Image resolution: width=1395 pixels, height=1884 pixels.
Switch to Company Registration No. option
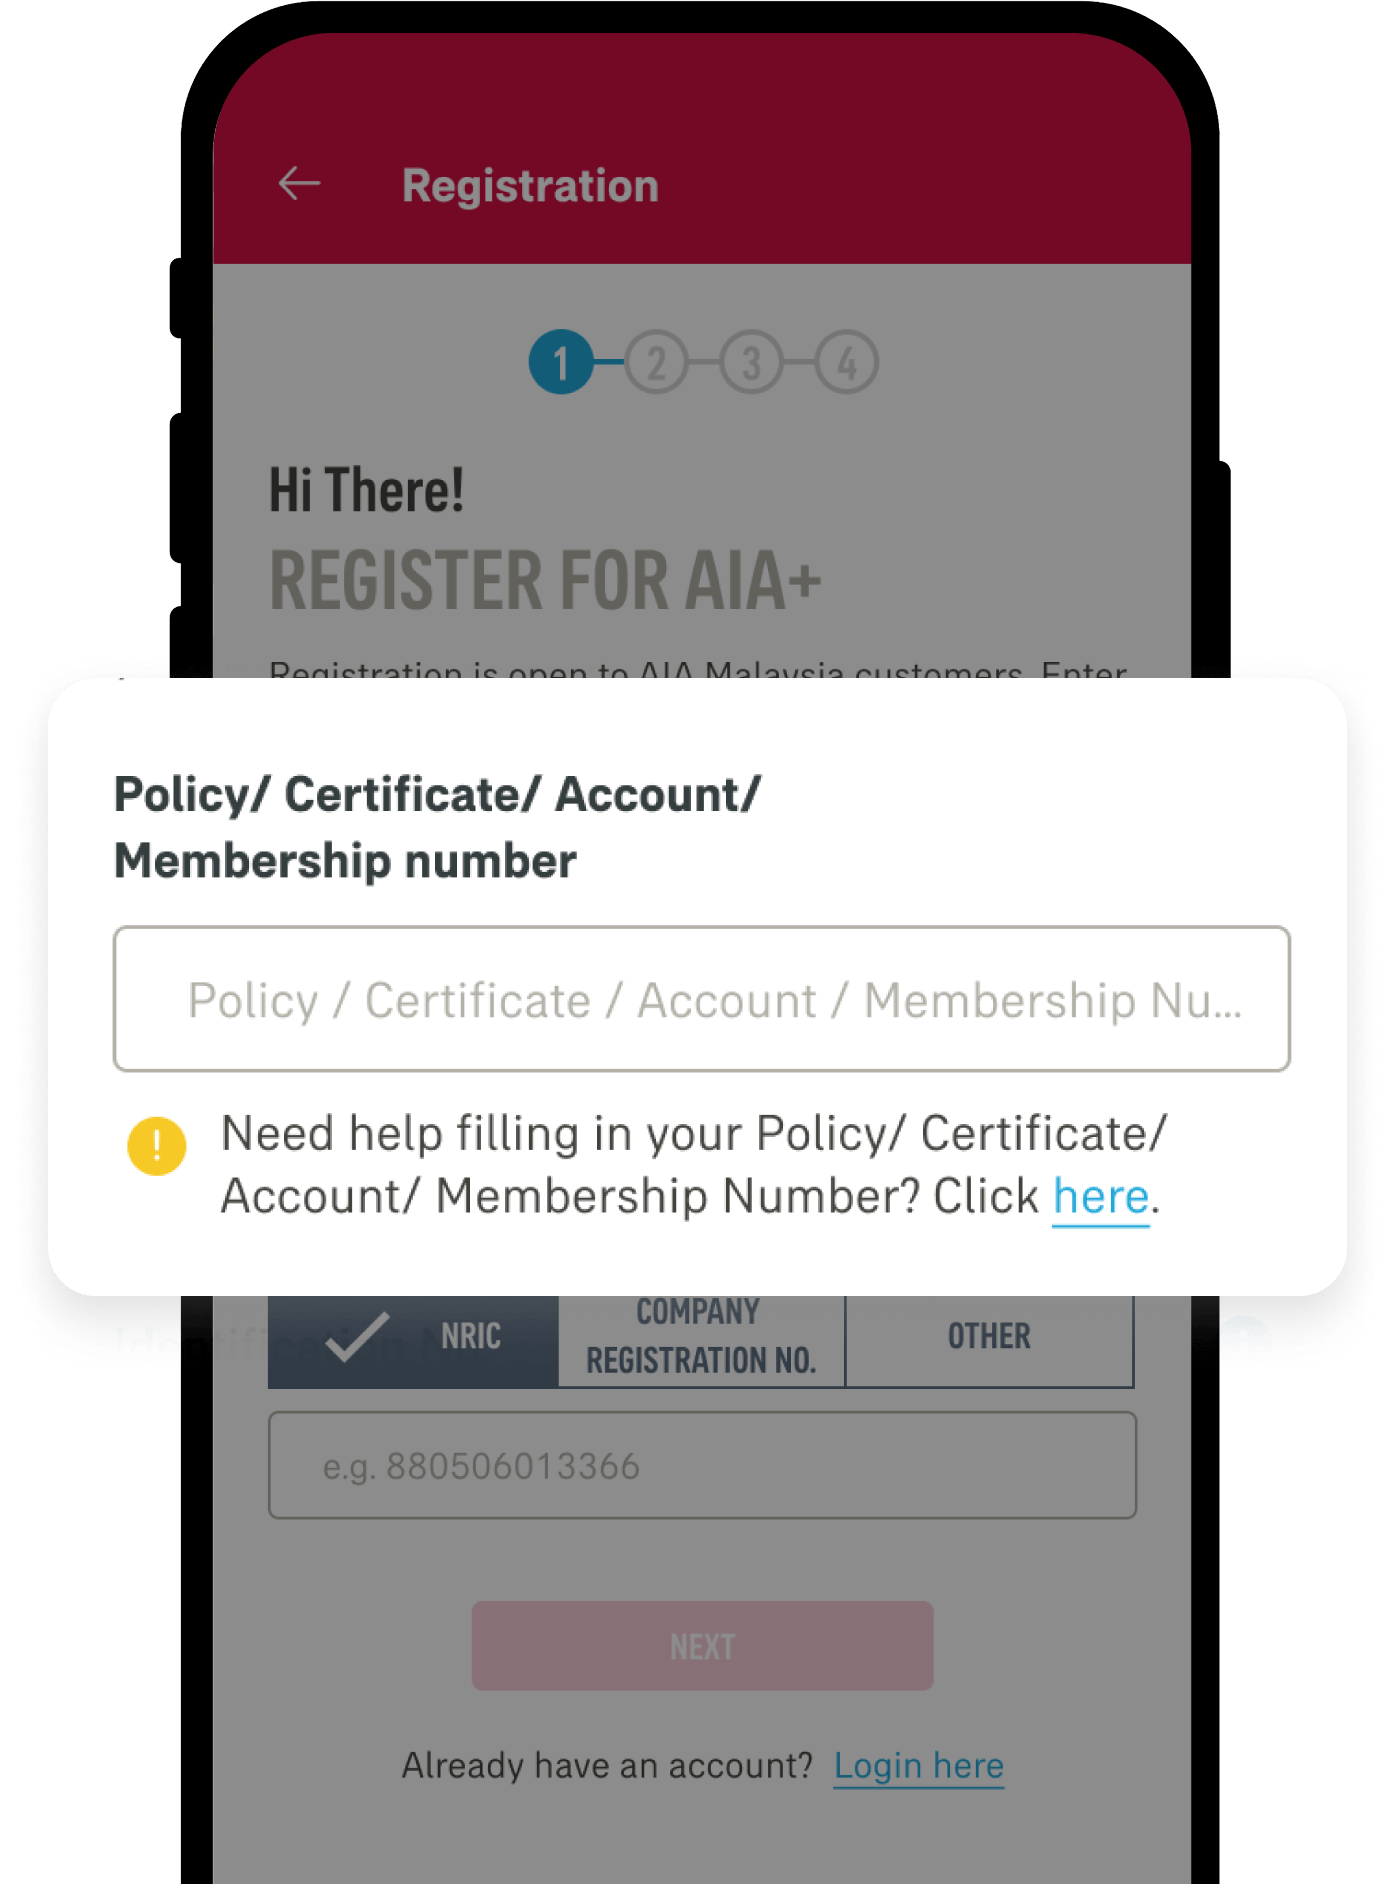[x=701, y=1337]
